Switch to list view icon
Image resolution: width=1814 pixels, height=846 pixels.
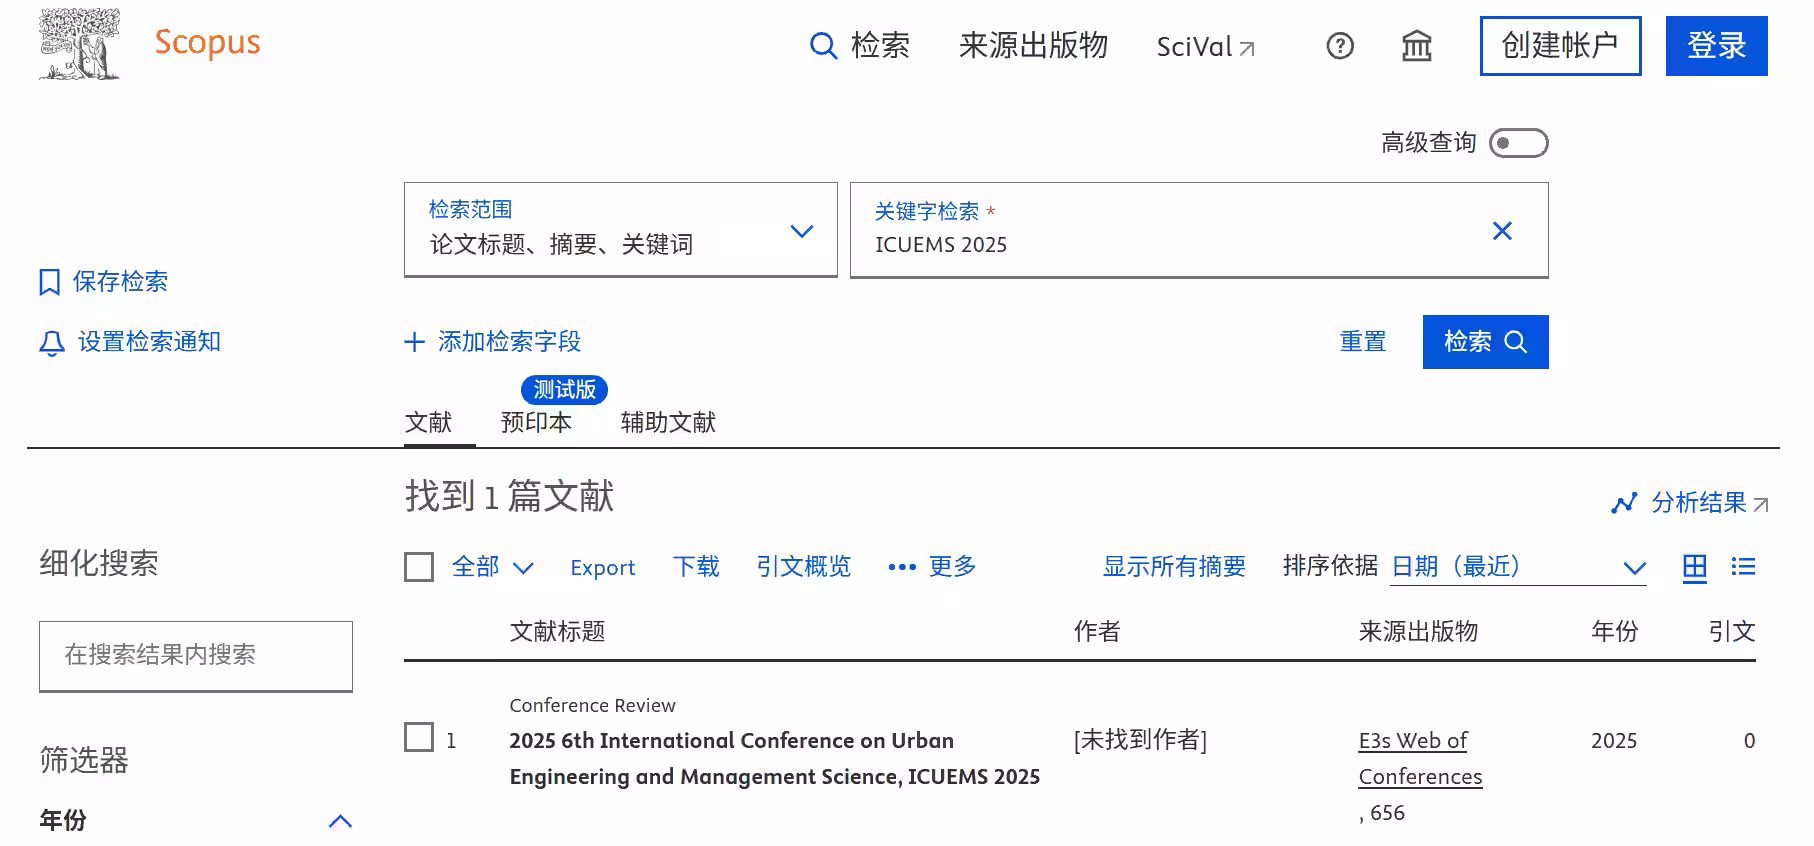click(x=1743, y=567)
